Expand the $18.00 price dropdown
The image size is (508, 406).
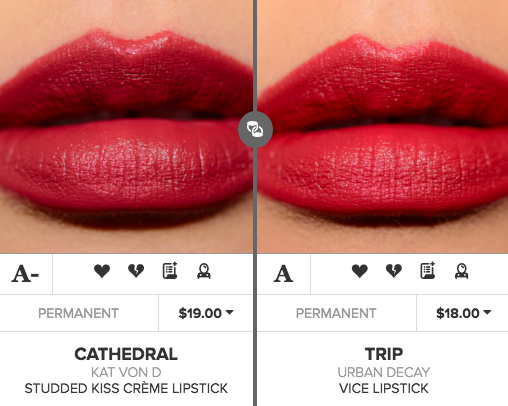(x=463, y=313)
